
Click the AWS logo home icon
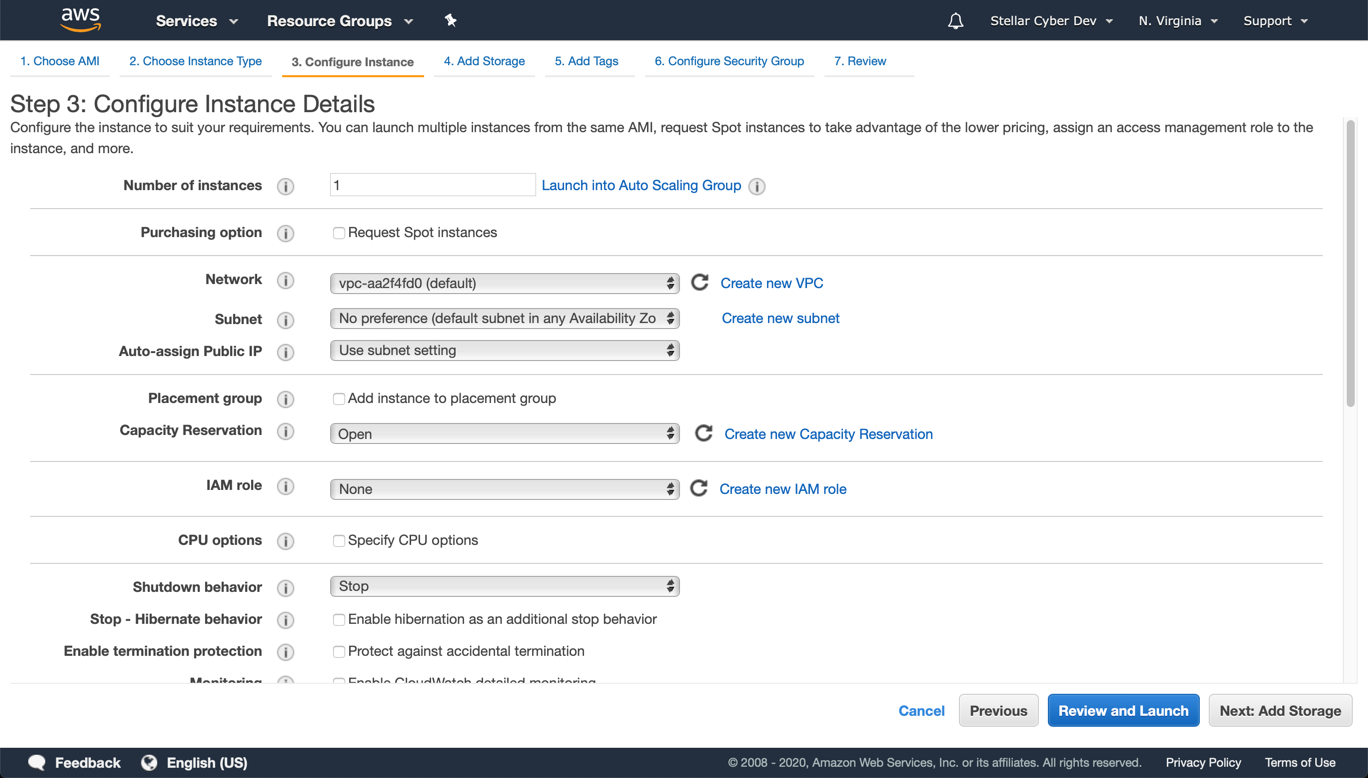(x=80, y=20)
